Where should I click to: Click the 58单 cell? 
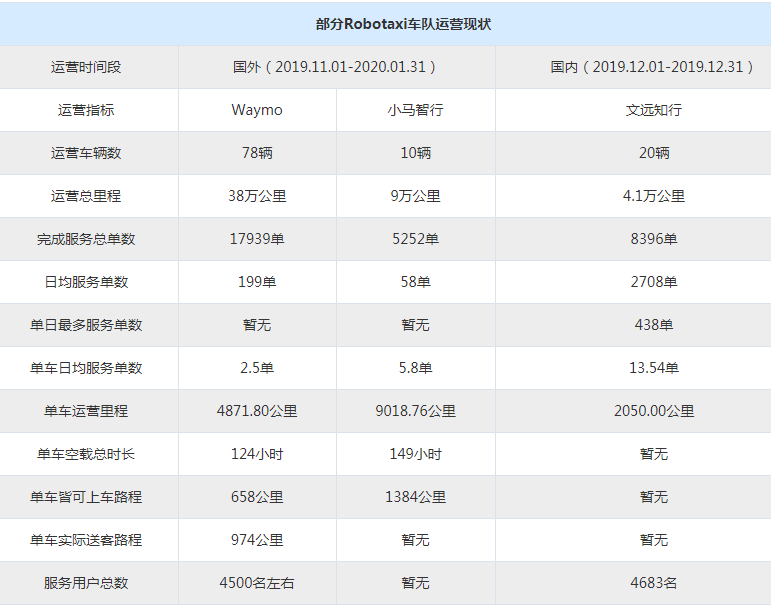point(415,282)
